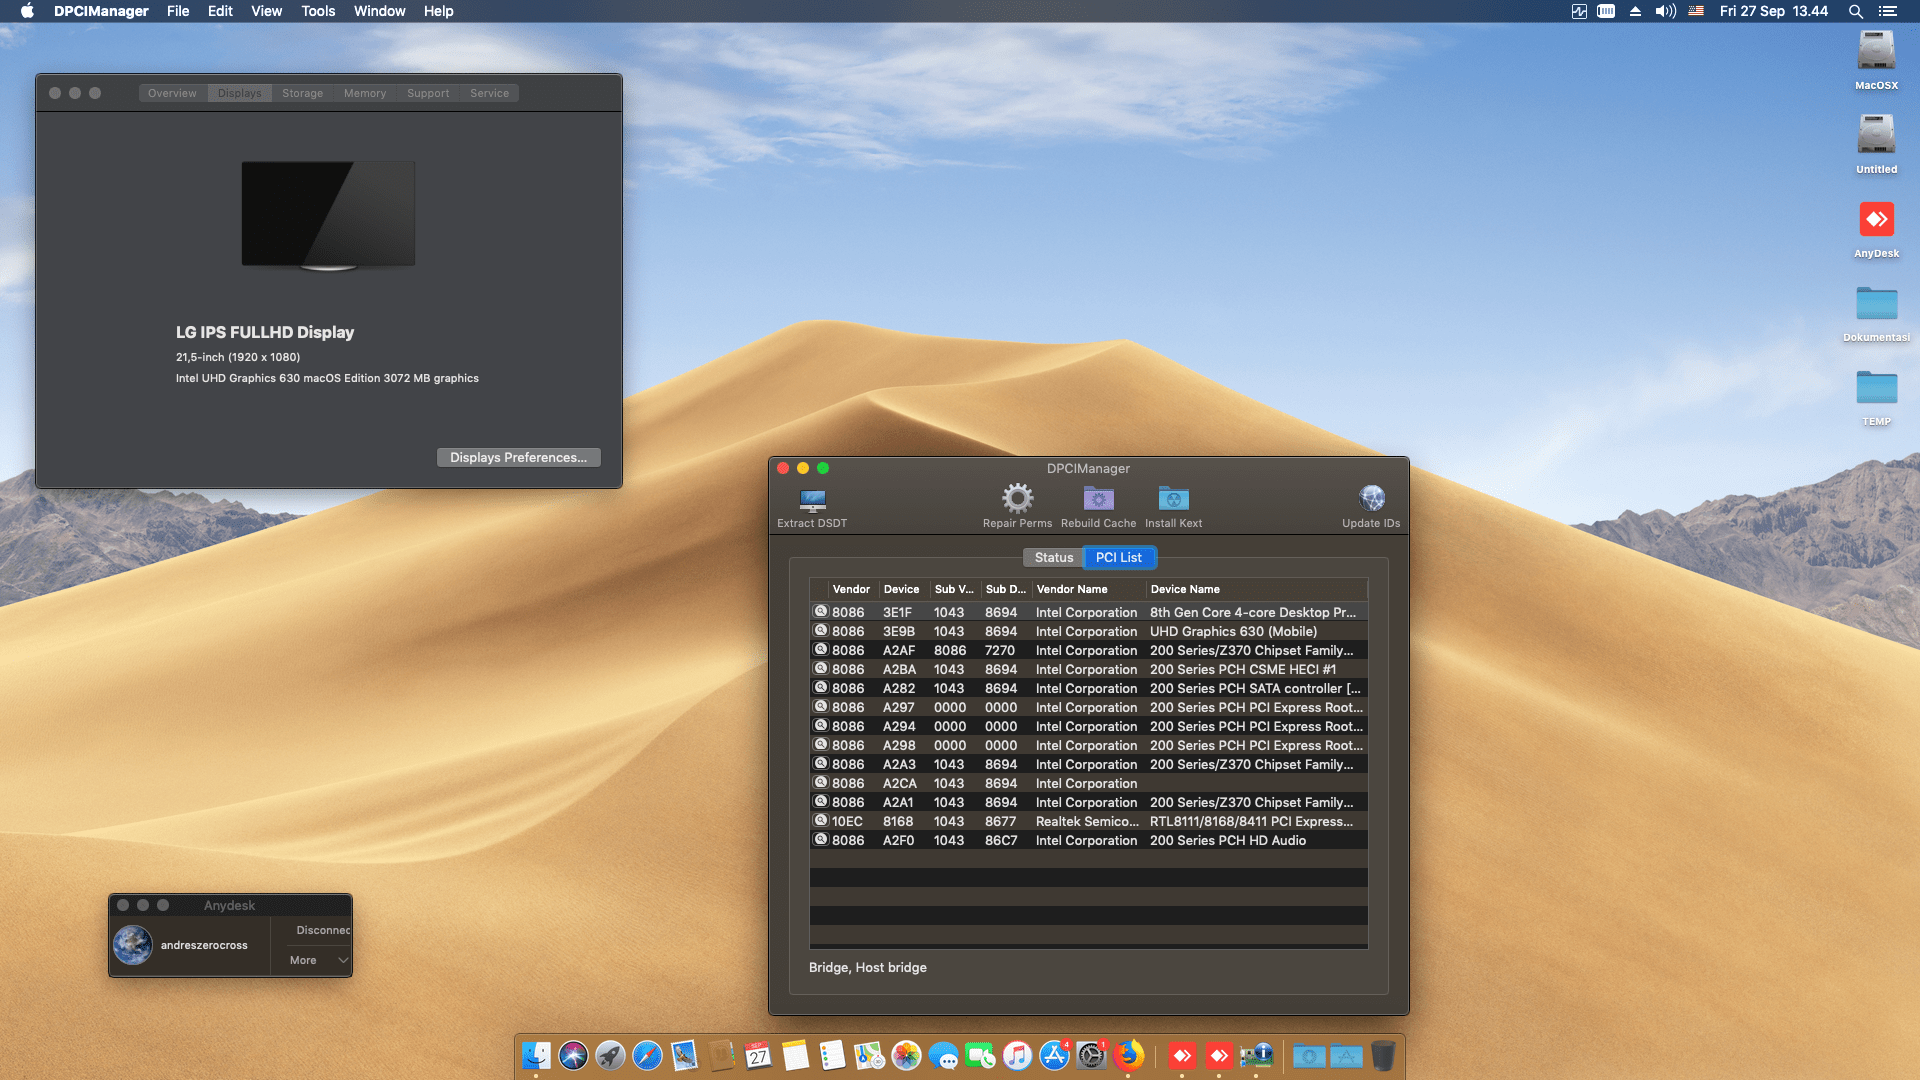This screenshot has height=1080, width=1920.
Task: Click Disconnect in Anydesk window
Action: 323,930
